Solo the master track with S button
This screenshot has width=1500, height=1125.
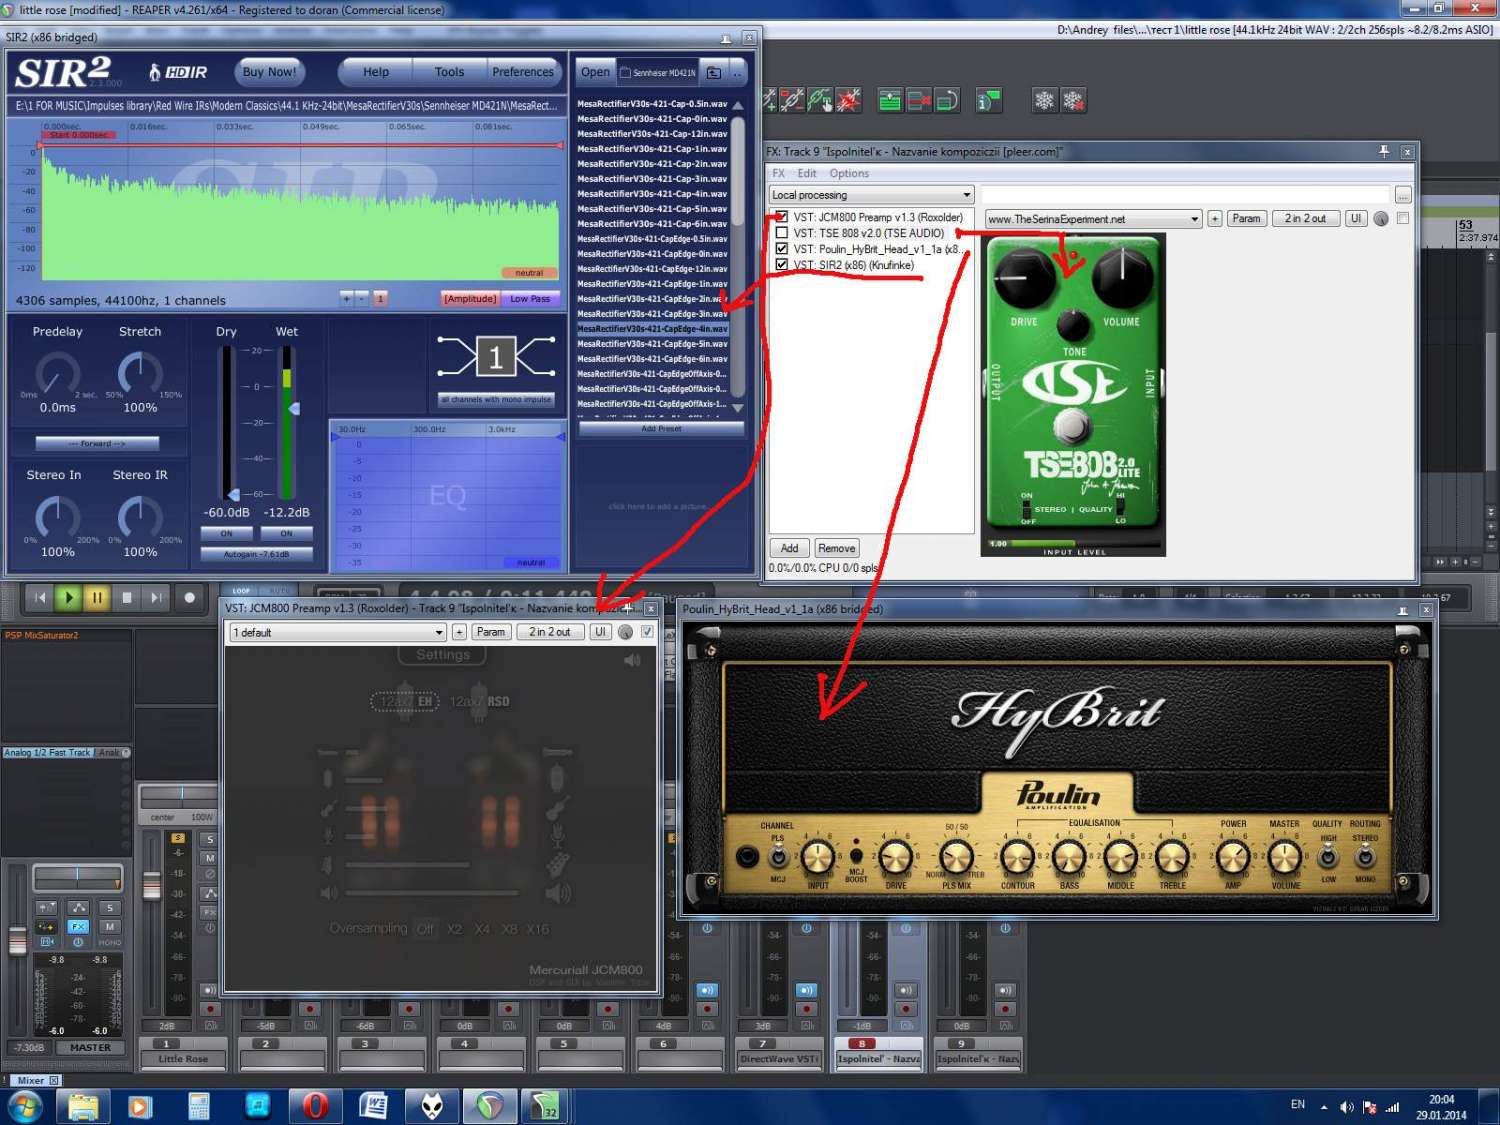[x=110, y=908]
